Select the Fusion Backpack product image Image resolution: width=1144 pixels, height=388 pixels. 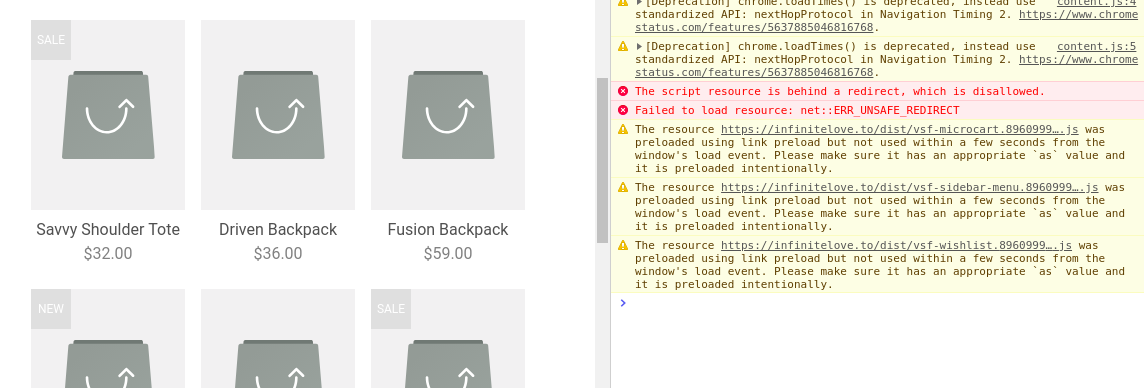448,115
